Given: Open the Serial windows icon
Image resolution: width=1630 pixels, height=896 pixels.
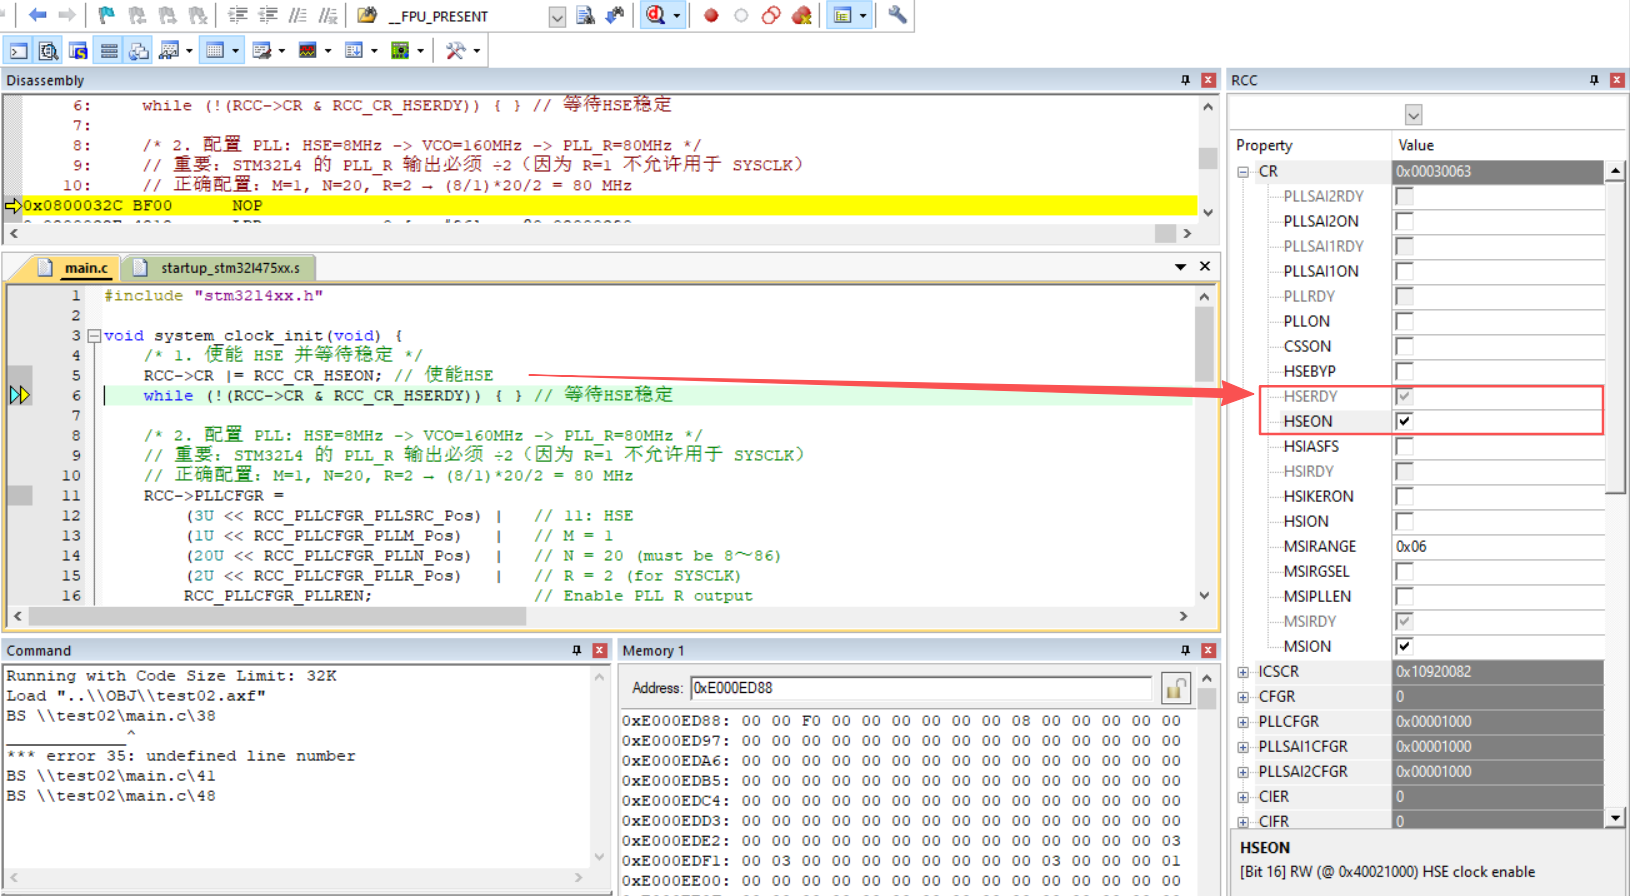Looking at the screenshot, I should pos(262,50).
